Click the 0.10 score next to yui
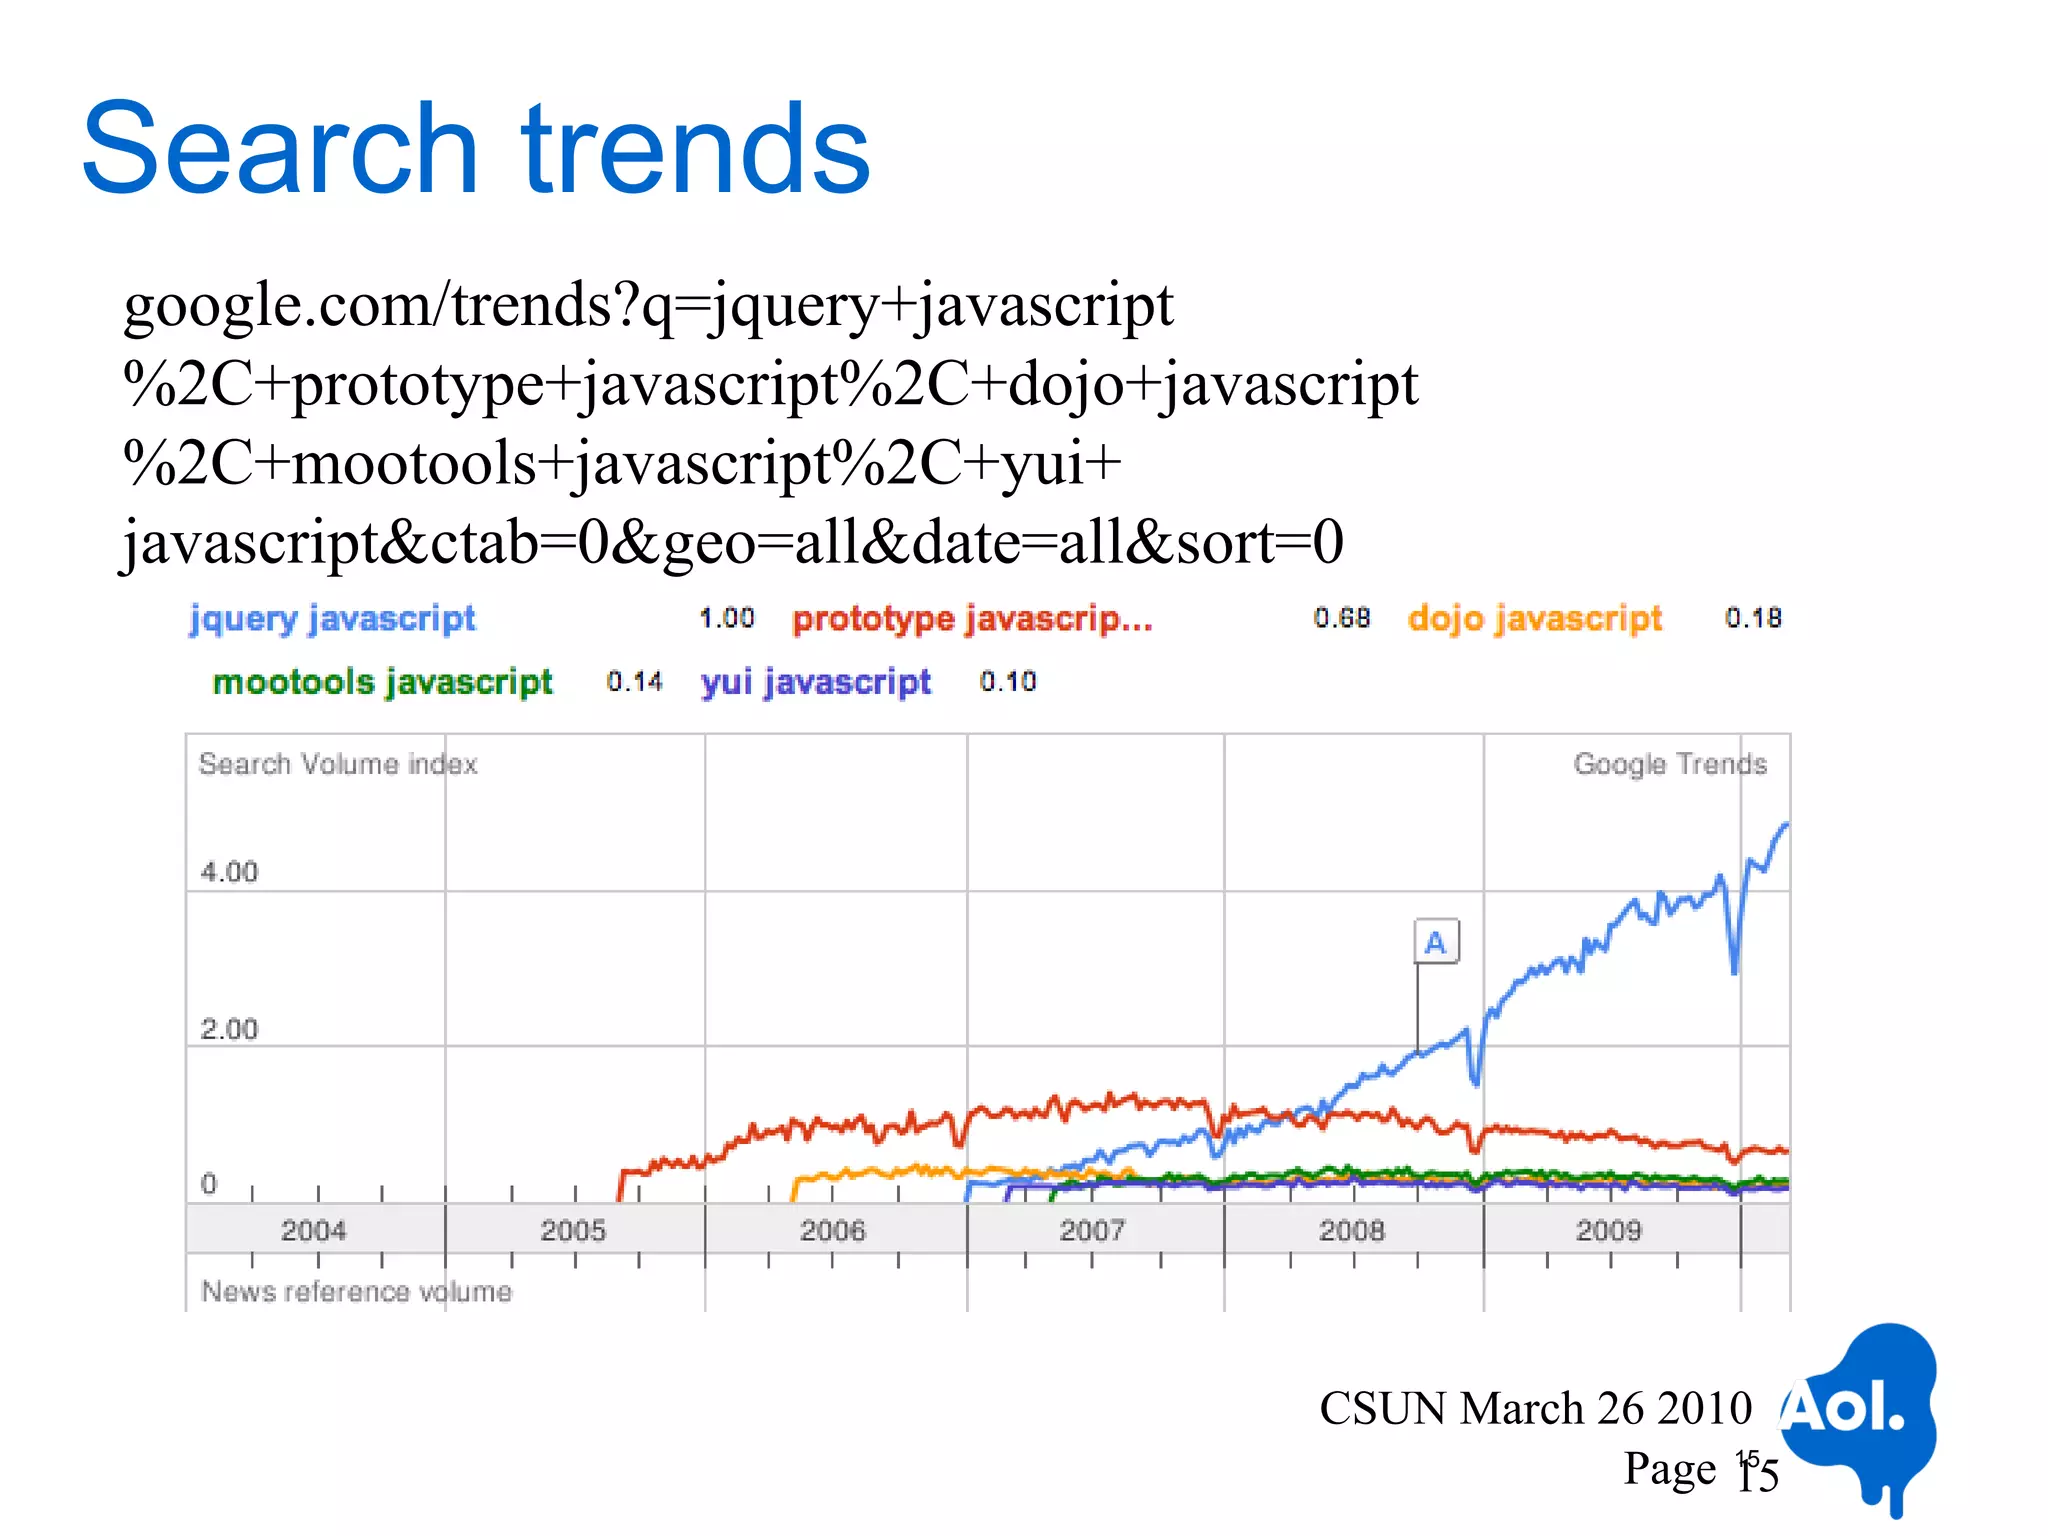2048x1536 pixels. [1008, 682]
